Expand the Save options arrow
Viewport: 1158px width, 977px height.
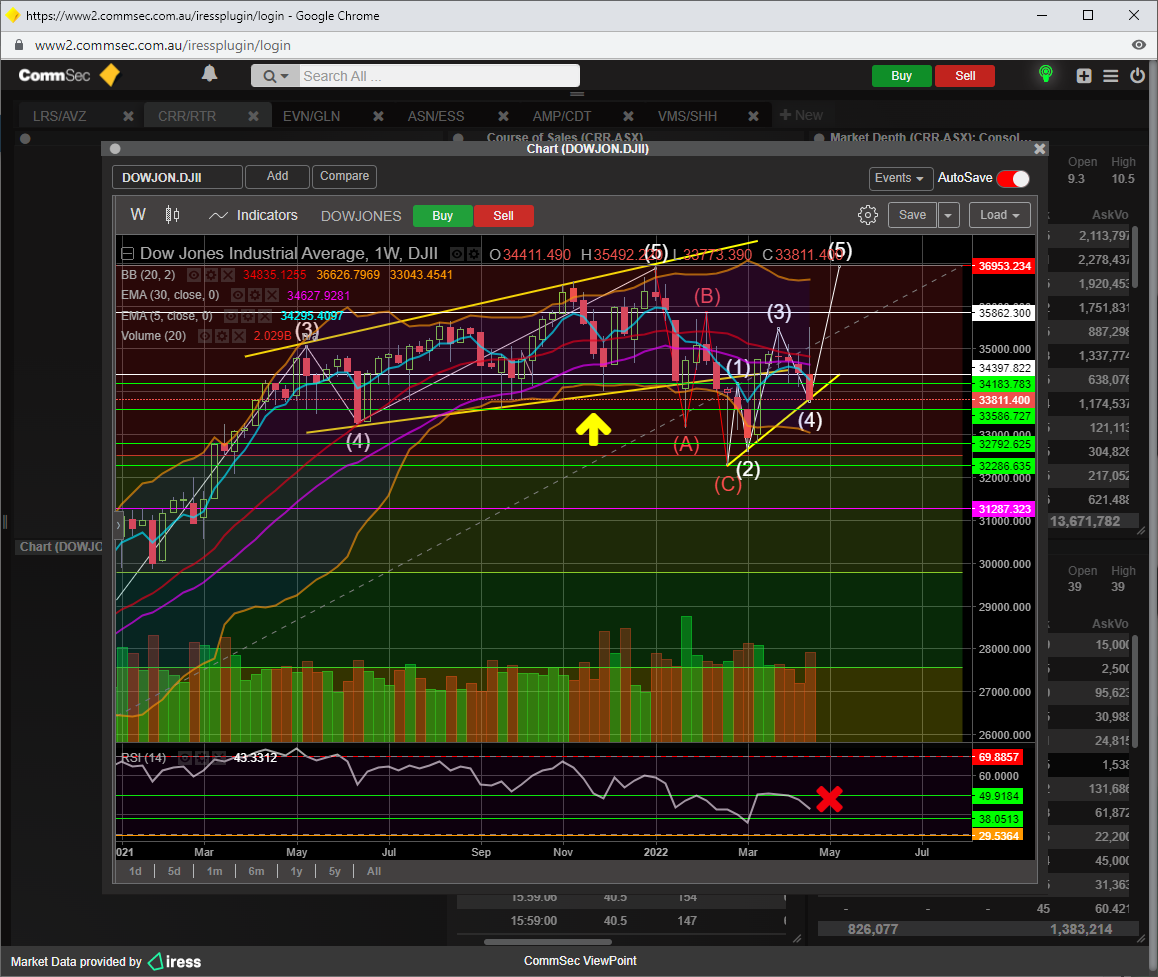[x=948, y=215]
